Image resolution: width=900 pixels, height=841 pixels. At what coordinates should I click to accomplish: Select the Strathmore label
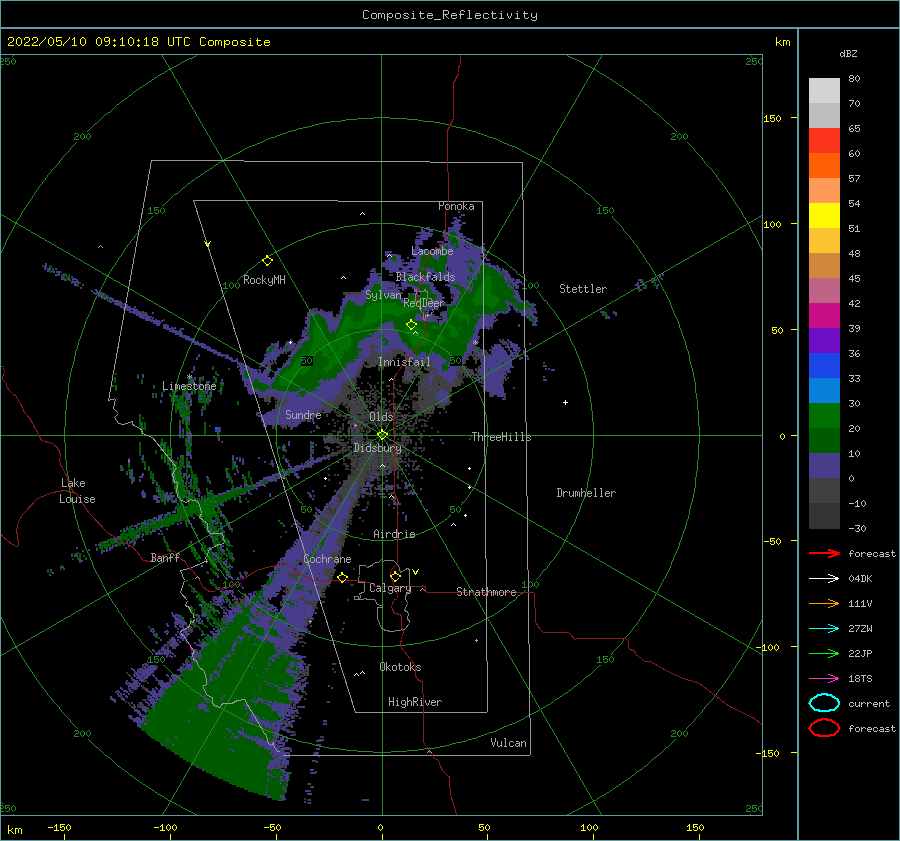(x=486, y=592)
